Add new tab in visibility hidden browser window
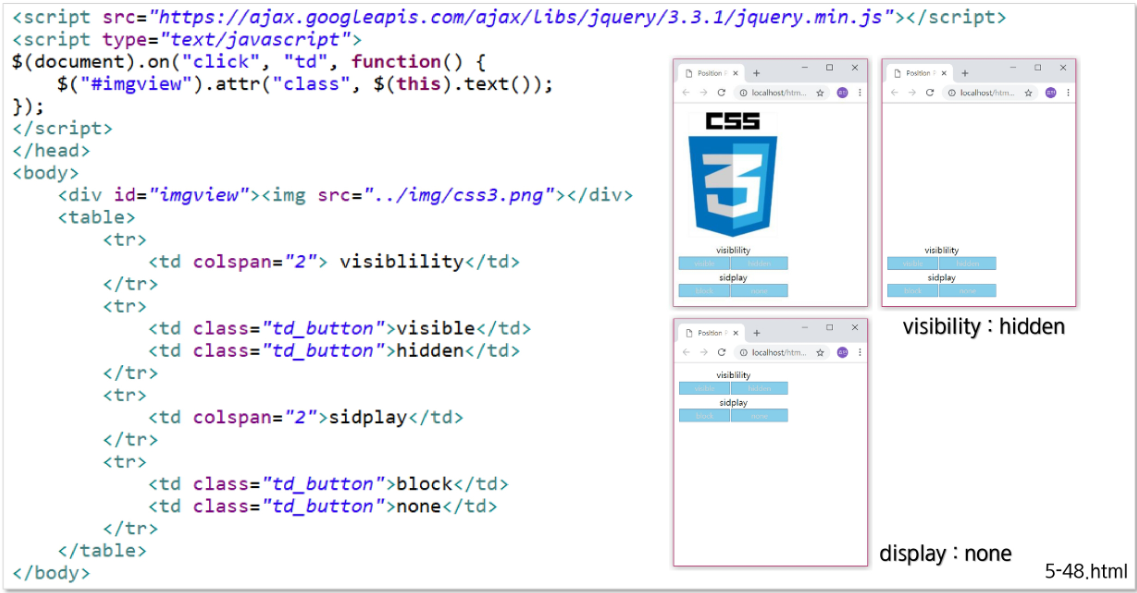The height and width of the screenshot is (593, 1137). pyautogui.click(x=964, y=73)
